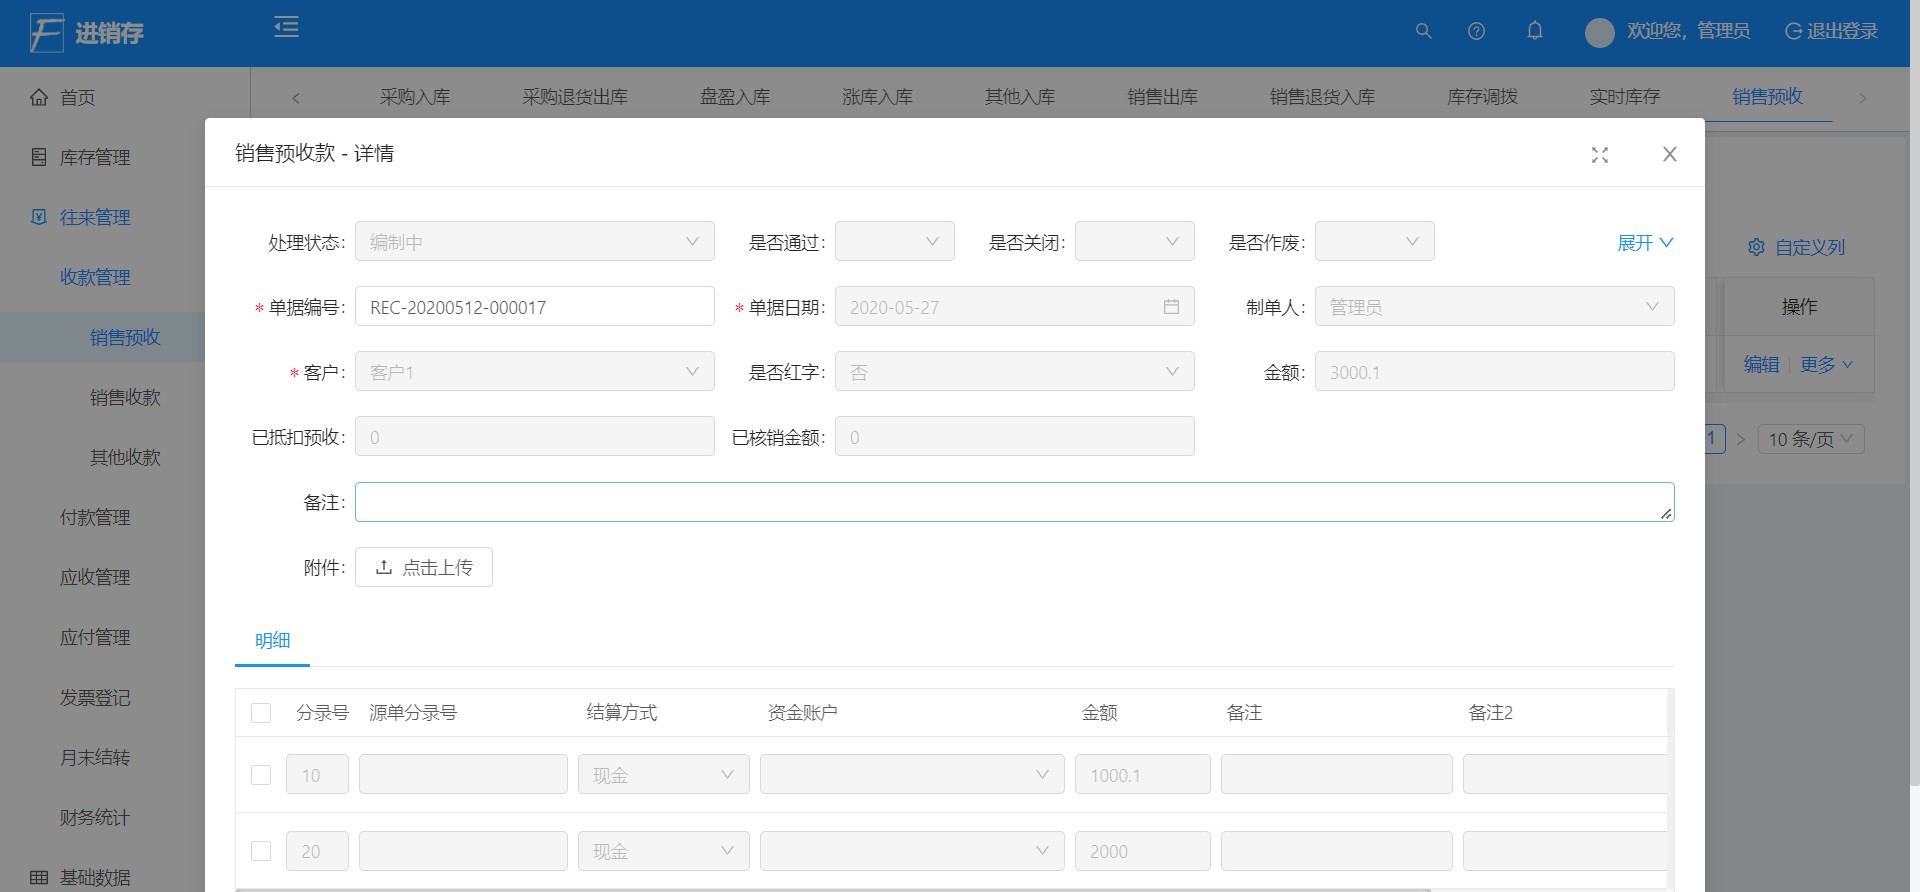Click into the 备注 text area
This screenshot has width=1920, height=892.
click(1013, 502)
